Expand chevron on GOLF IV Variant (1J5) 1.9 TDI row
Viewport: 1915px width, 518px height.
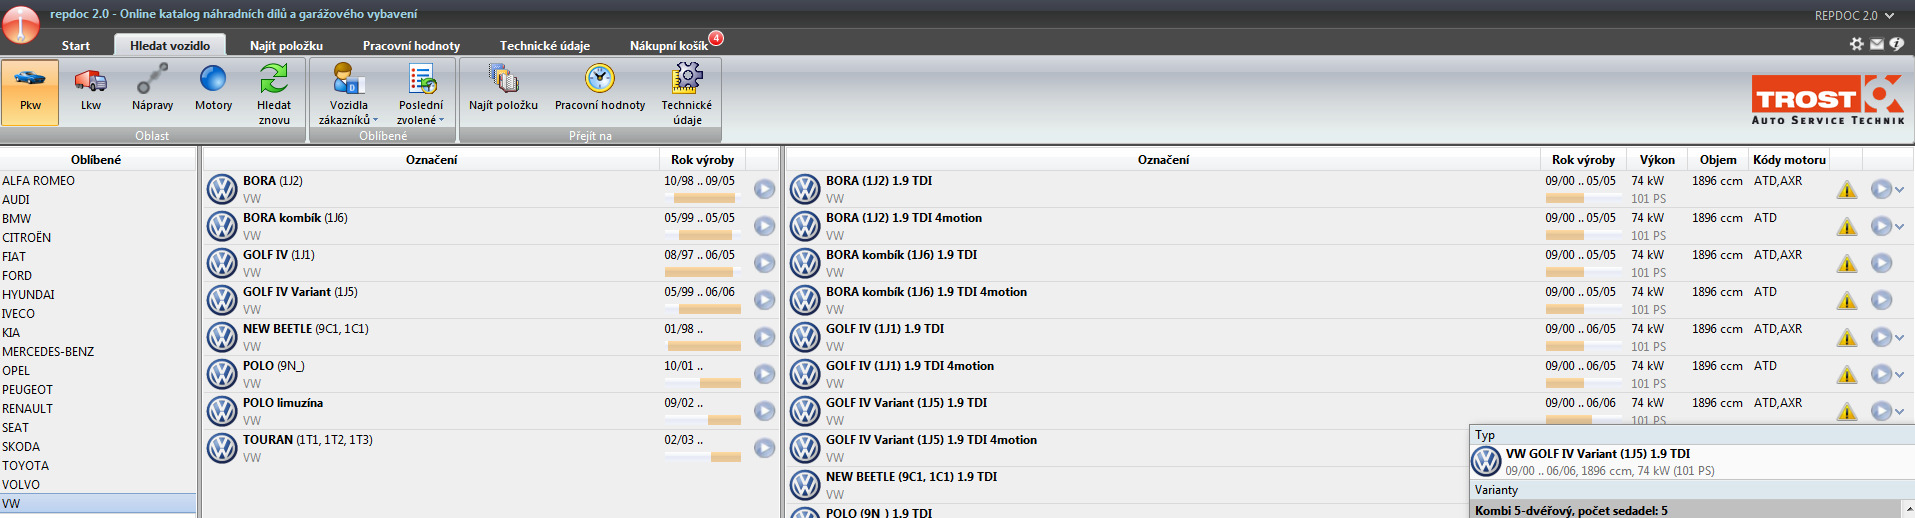point(1899,412)
